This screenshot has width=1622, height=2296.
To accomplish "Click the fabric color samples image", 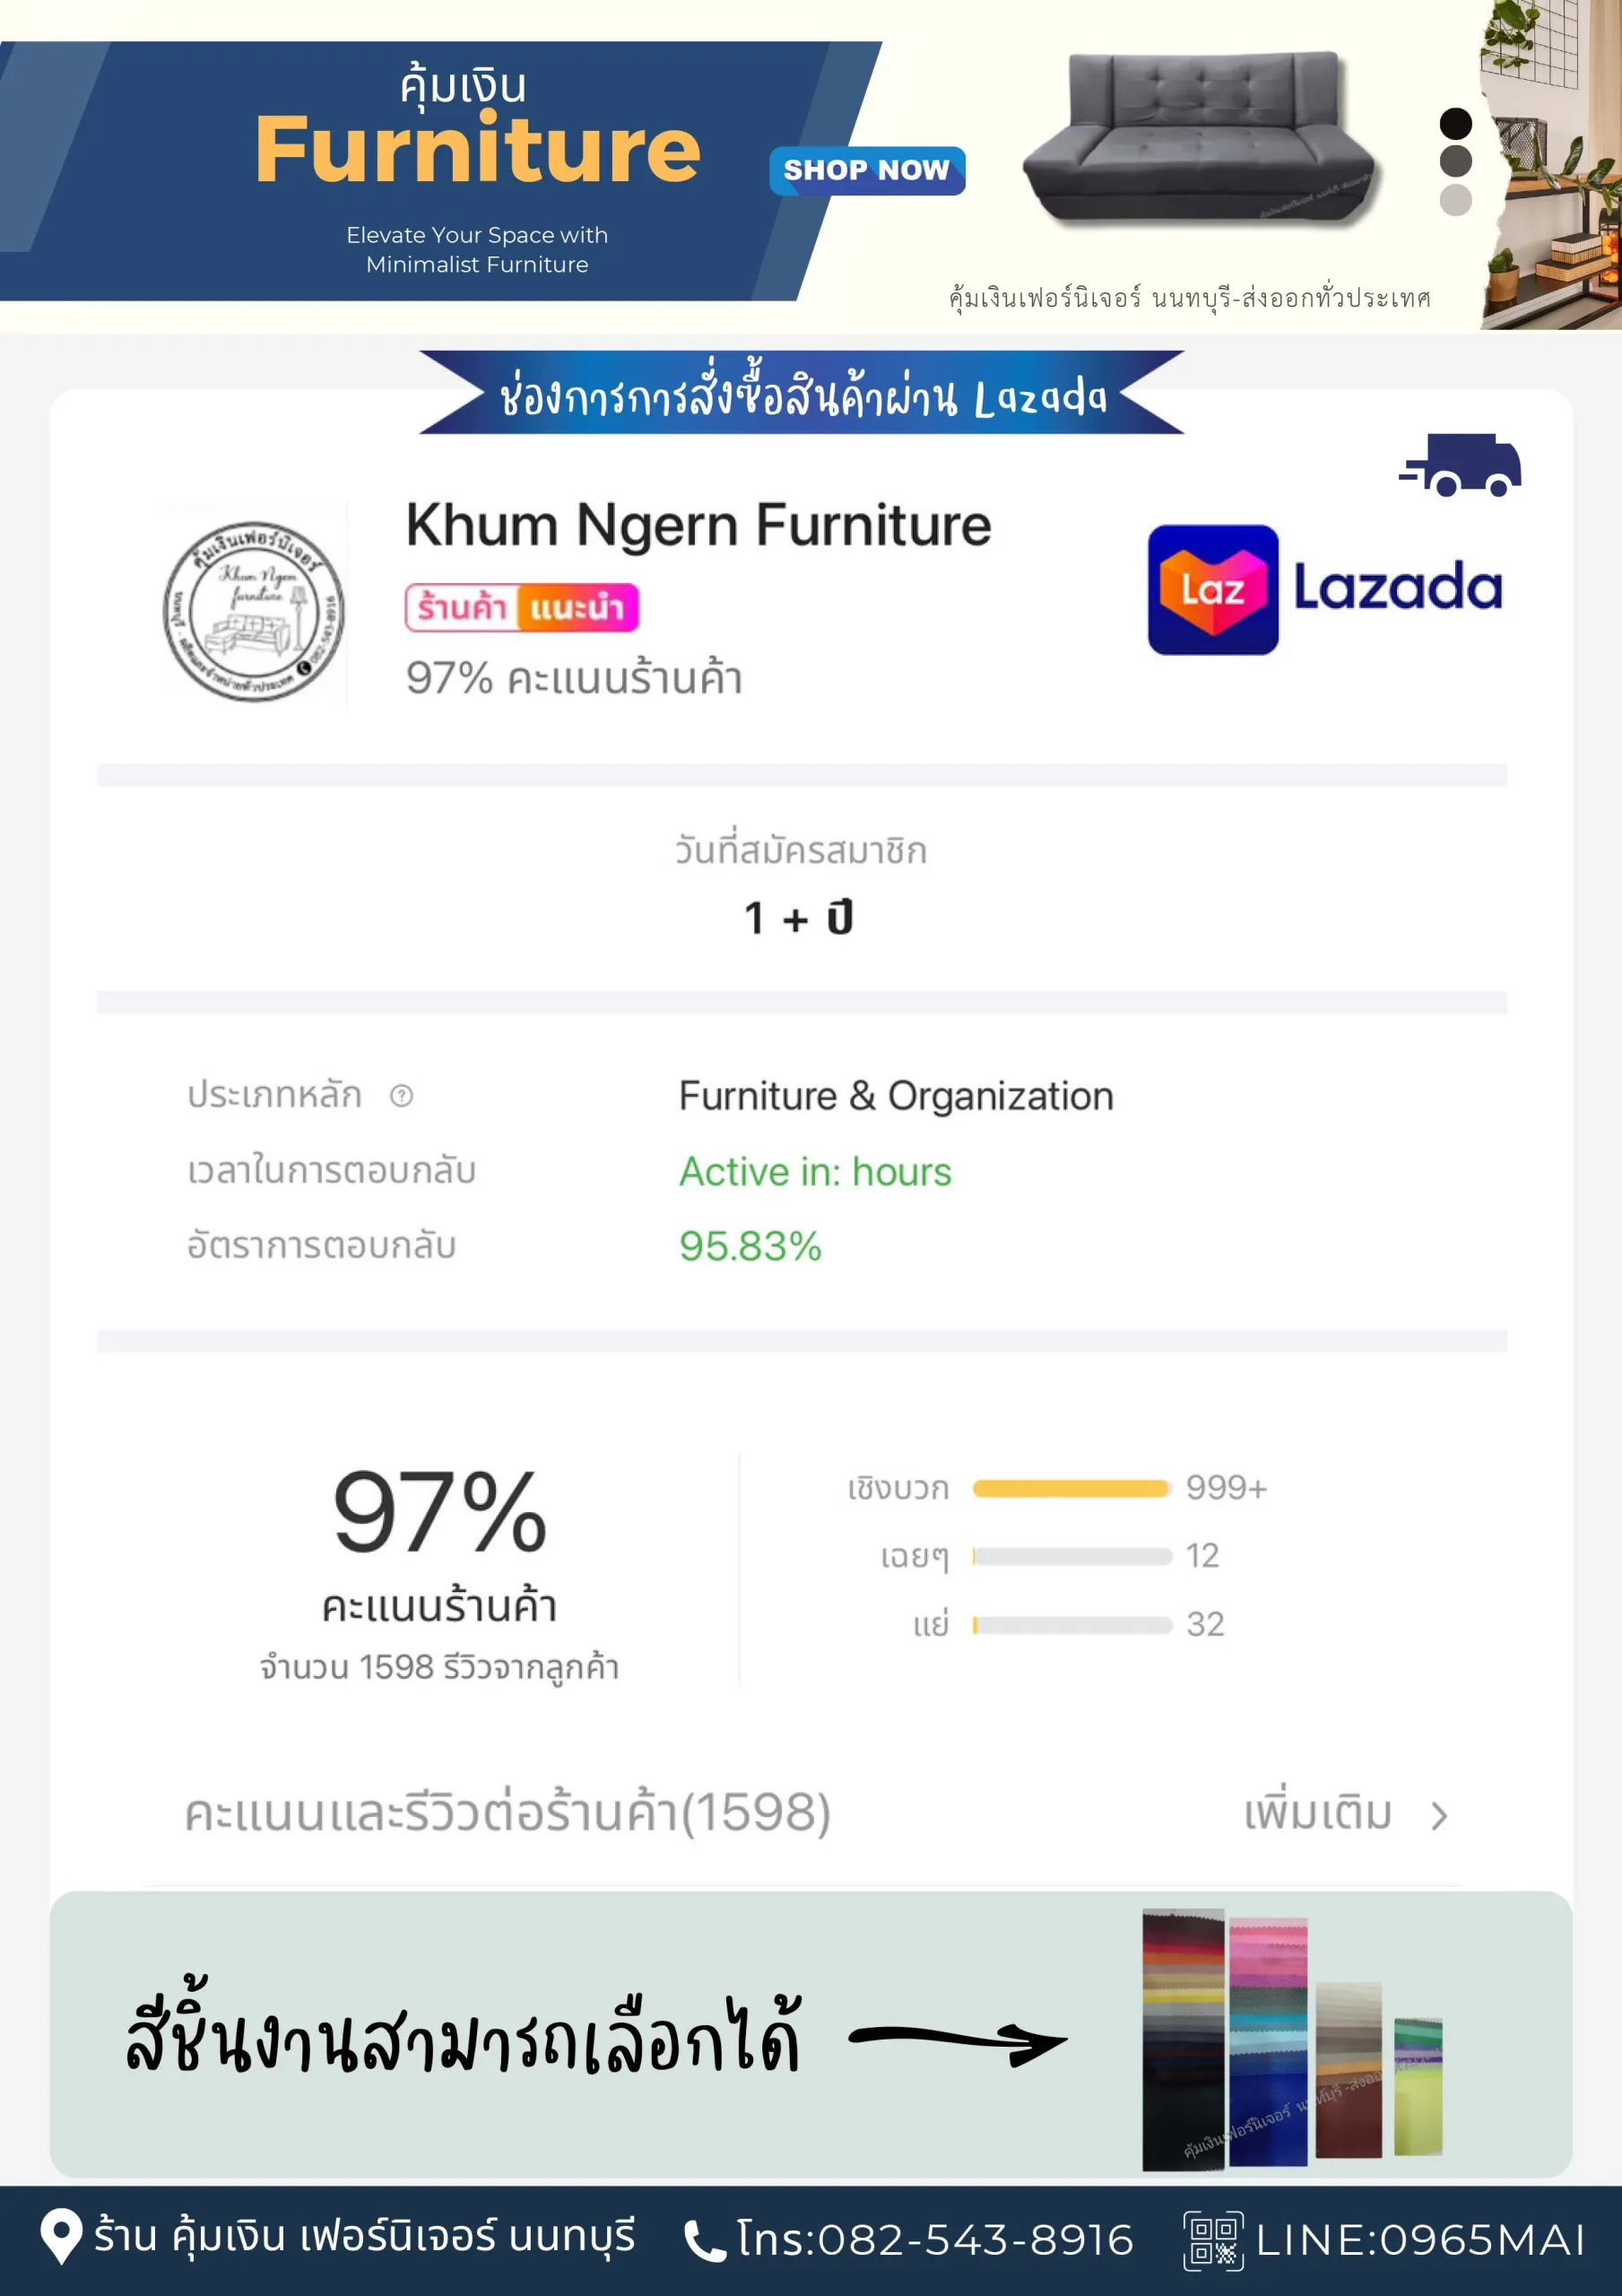I will tap(1292, 2040).
